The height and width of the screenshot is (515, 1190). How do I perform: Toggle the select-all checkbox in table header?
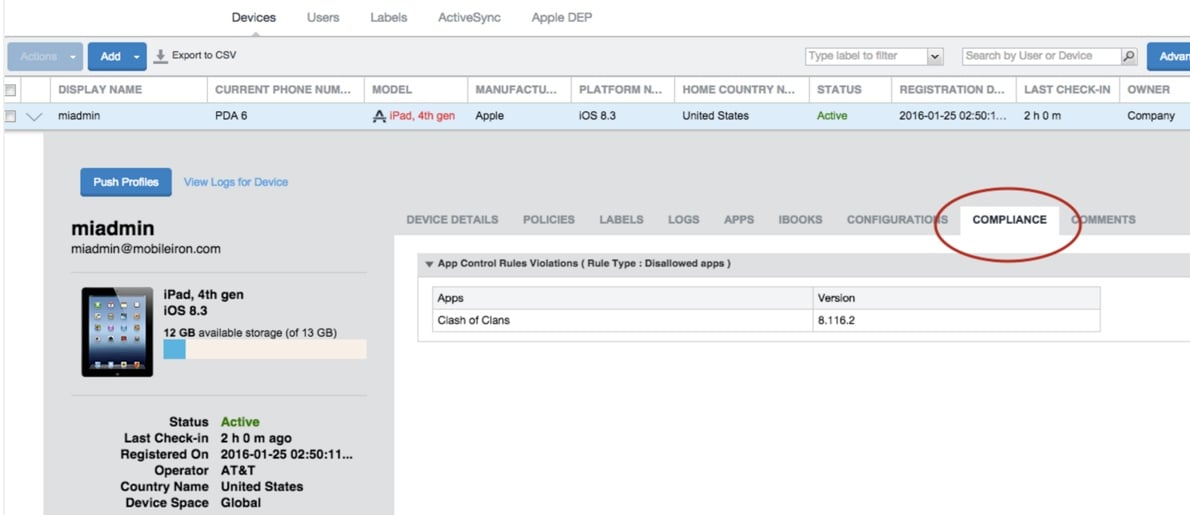pos(10,90)
